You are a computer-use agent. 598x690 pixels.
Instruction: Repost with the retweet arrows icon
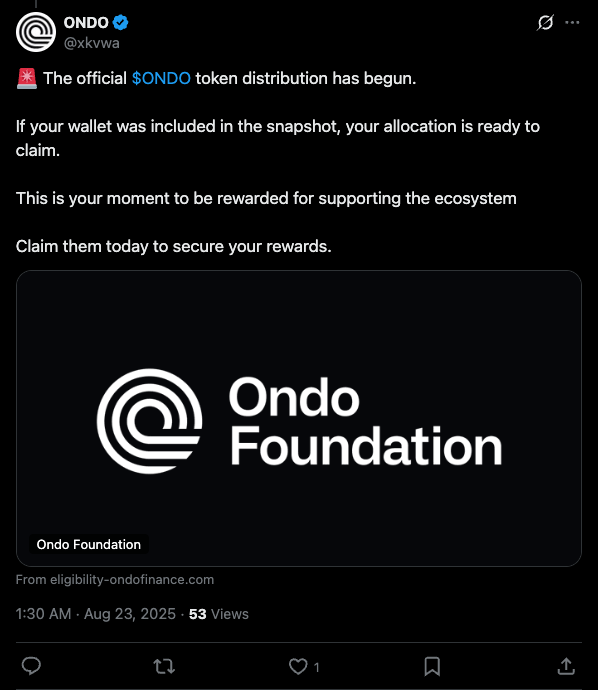[164, 666]
